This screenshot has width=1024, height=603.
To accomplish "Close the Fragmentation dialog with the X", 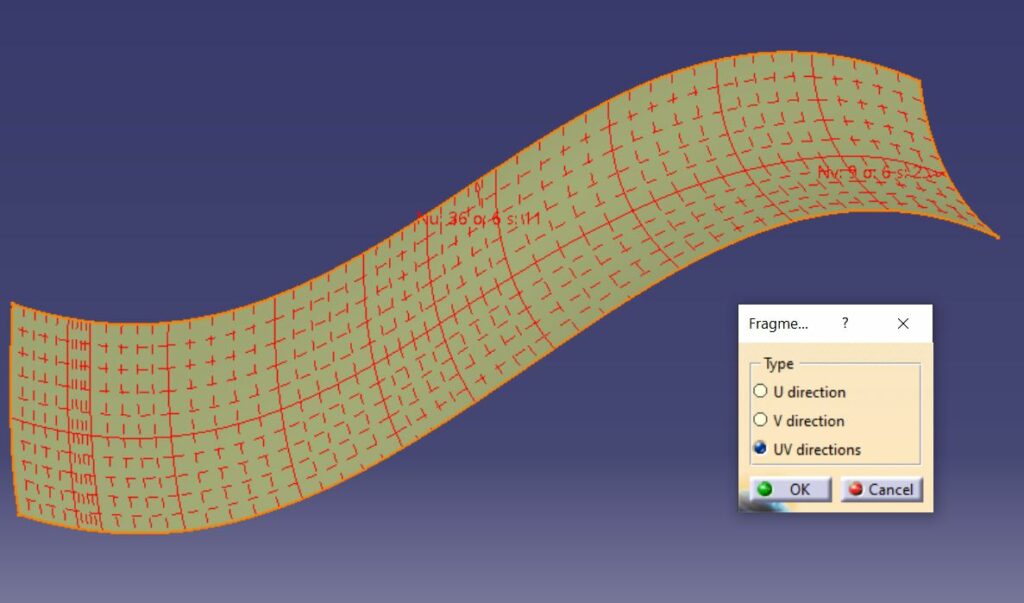I will point(903,323).
